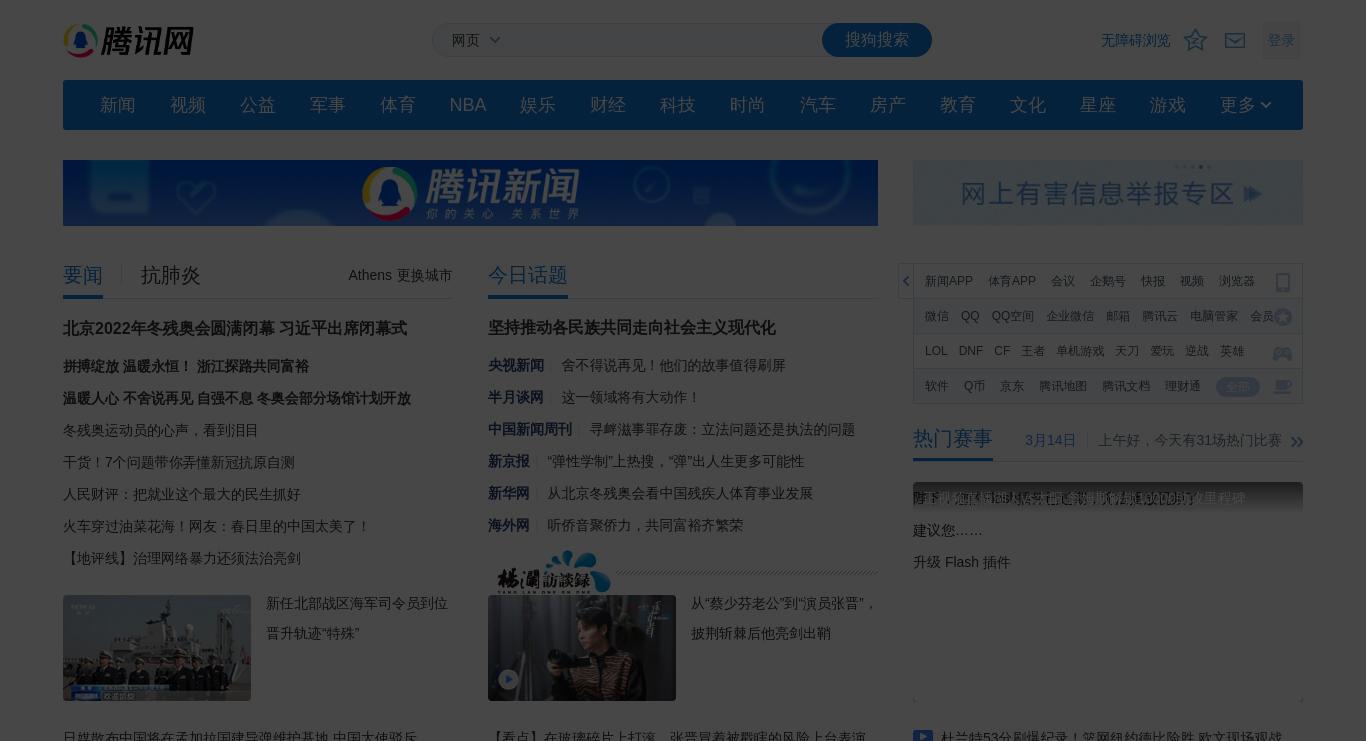
Task: Open the mail envelope icon in header
Action: 1235,40
